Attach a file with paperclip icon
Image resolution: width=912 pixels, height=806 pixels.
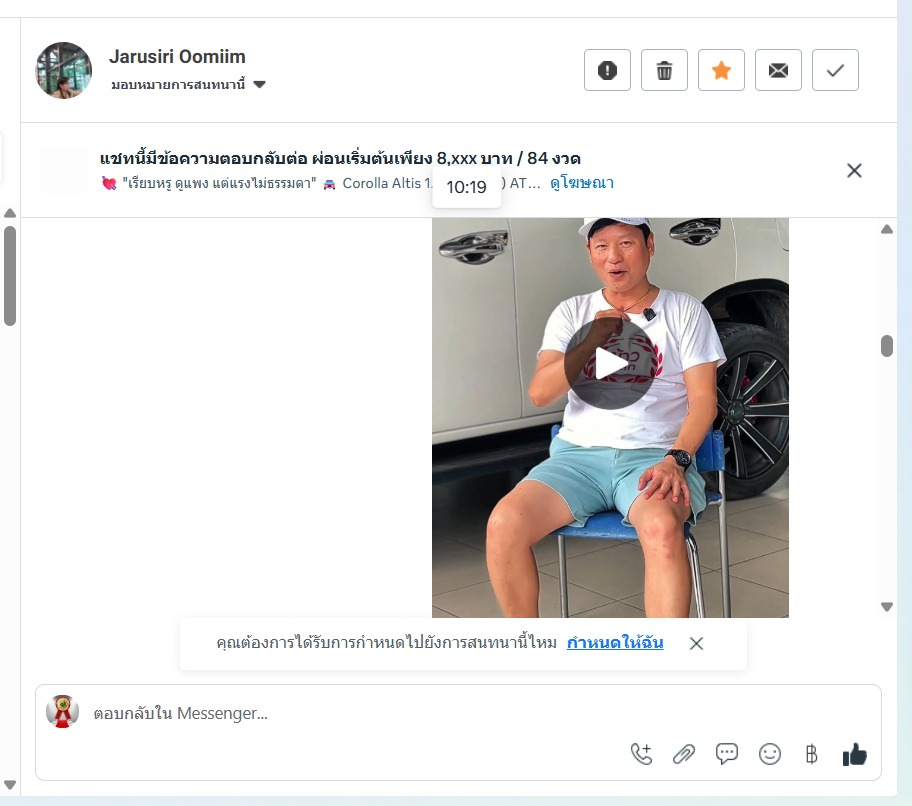[x=684, y=754]
